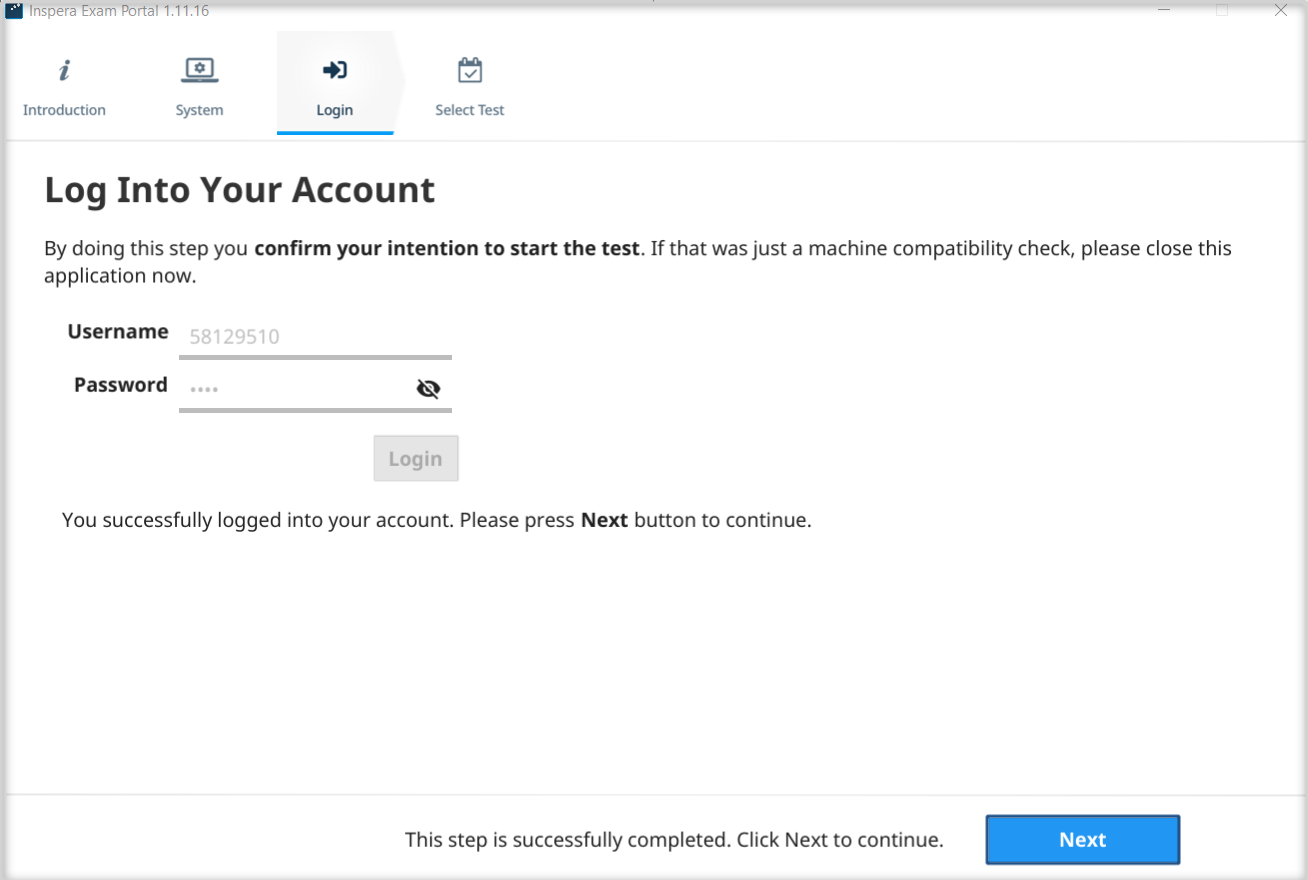Viewport: 1308px width, 880px height.
Task: Click the blue Next button
Action: click(1083, 840)
